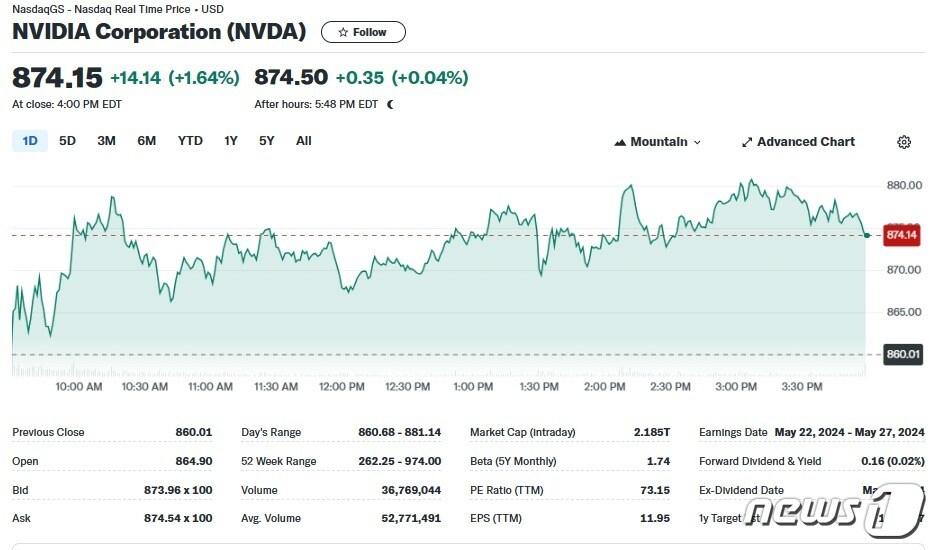Switch chart to YTD range
Viewport: 935px width, 550px height.
click(190, 141)
